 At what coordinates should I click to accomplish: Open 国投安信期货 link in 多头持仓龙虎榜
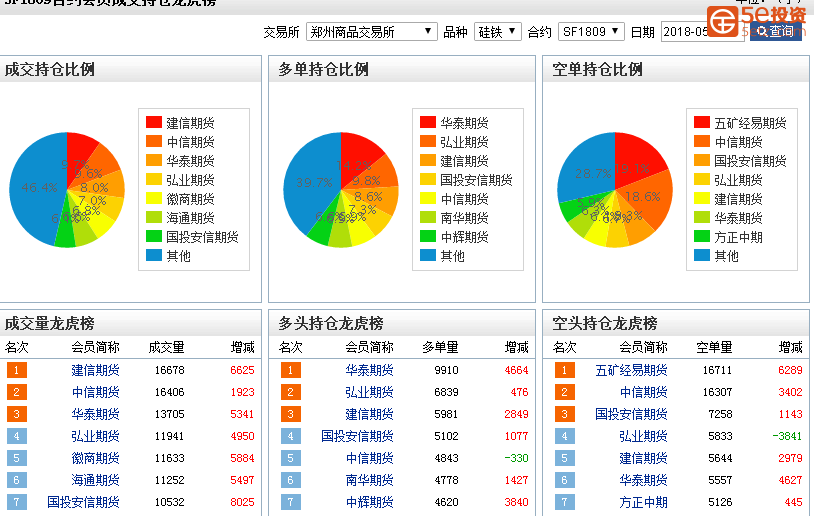358,436
